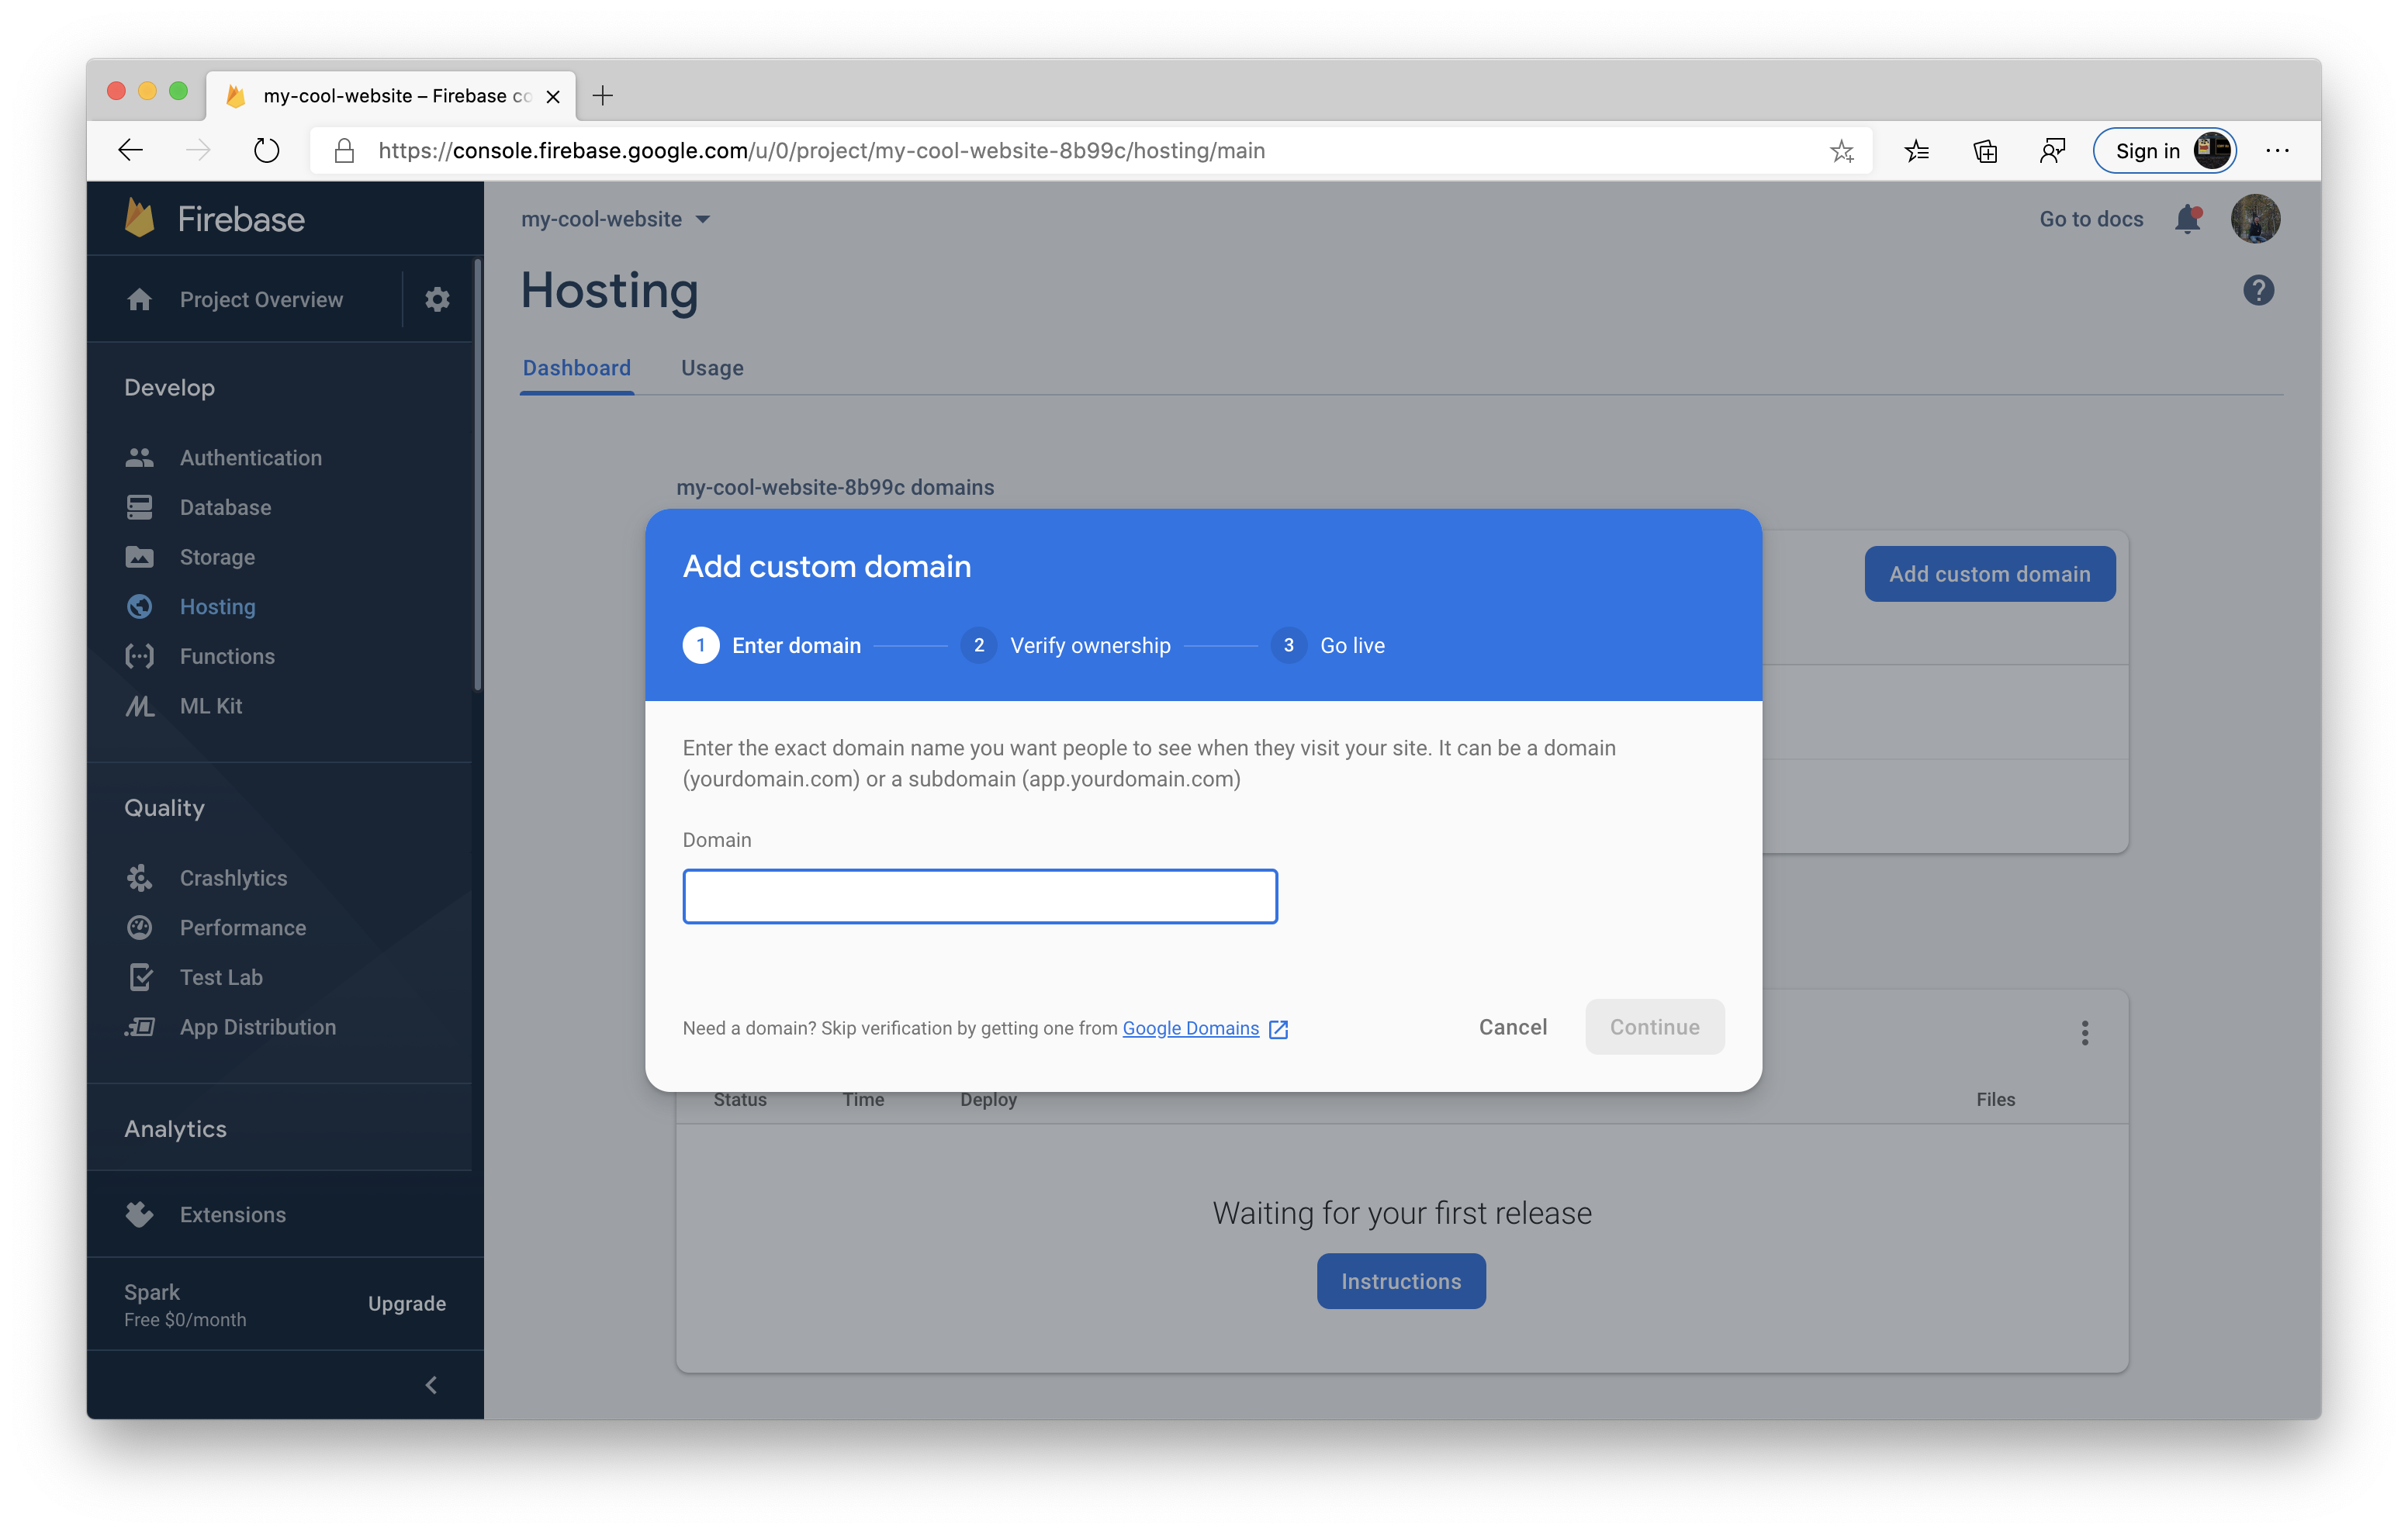Click the help question mark icon

coord(2258,291)
